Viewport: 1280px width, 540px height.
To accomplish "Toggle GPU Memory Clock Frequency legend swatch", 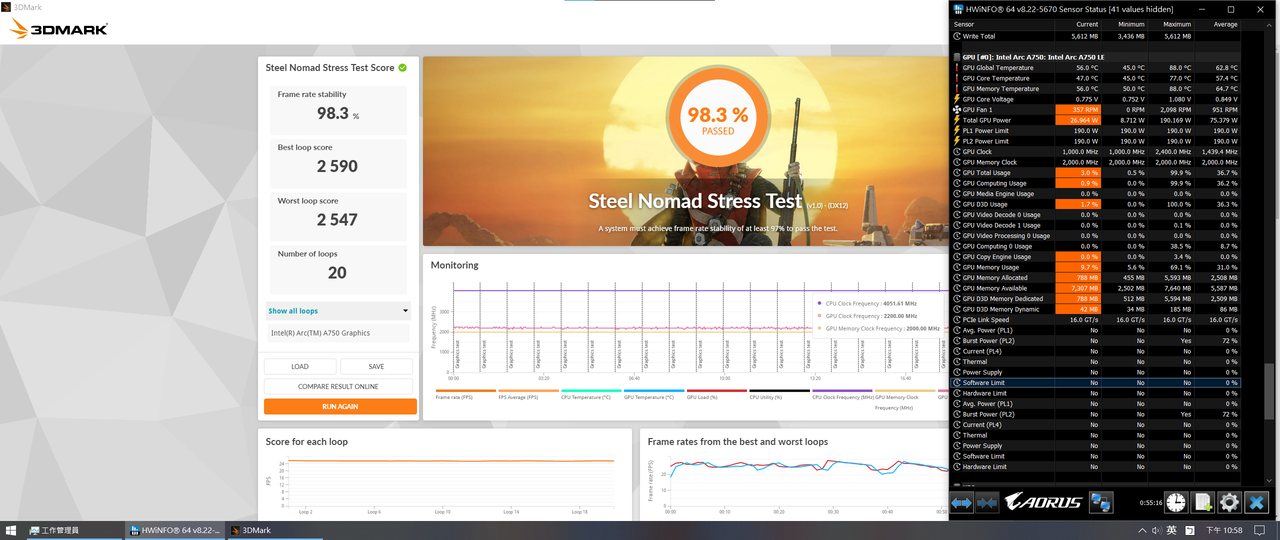I will tap(905, 391).
